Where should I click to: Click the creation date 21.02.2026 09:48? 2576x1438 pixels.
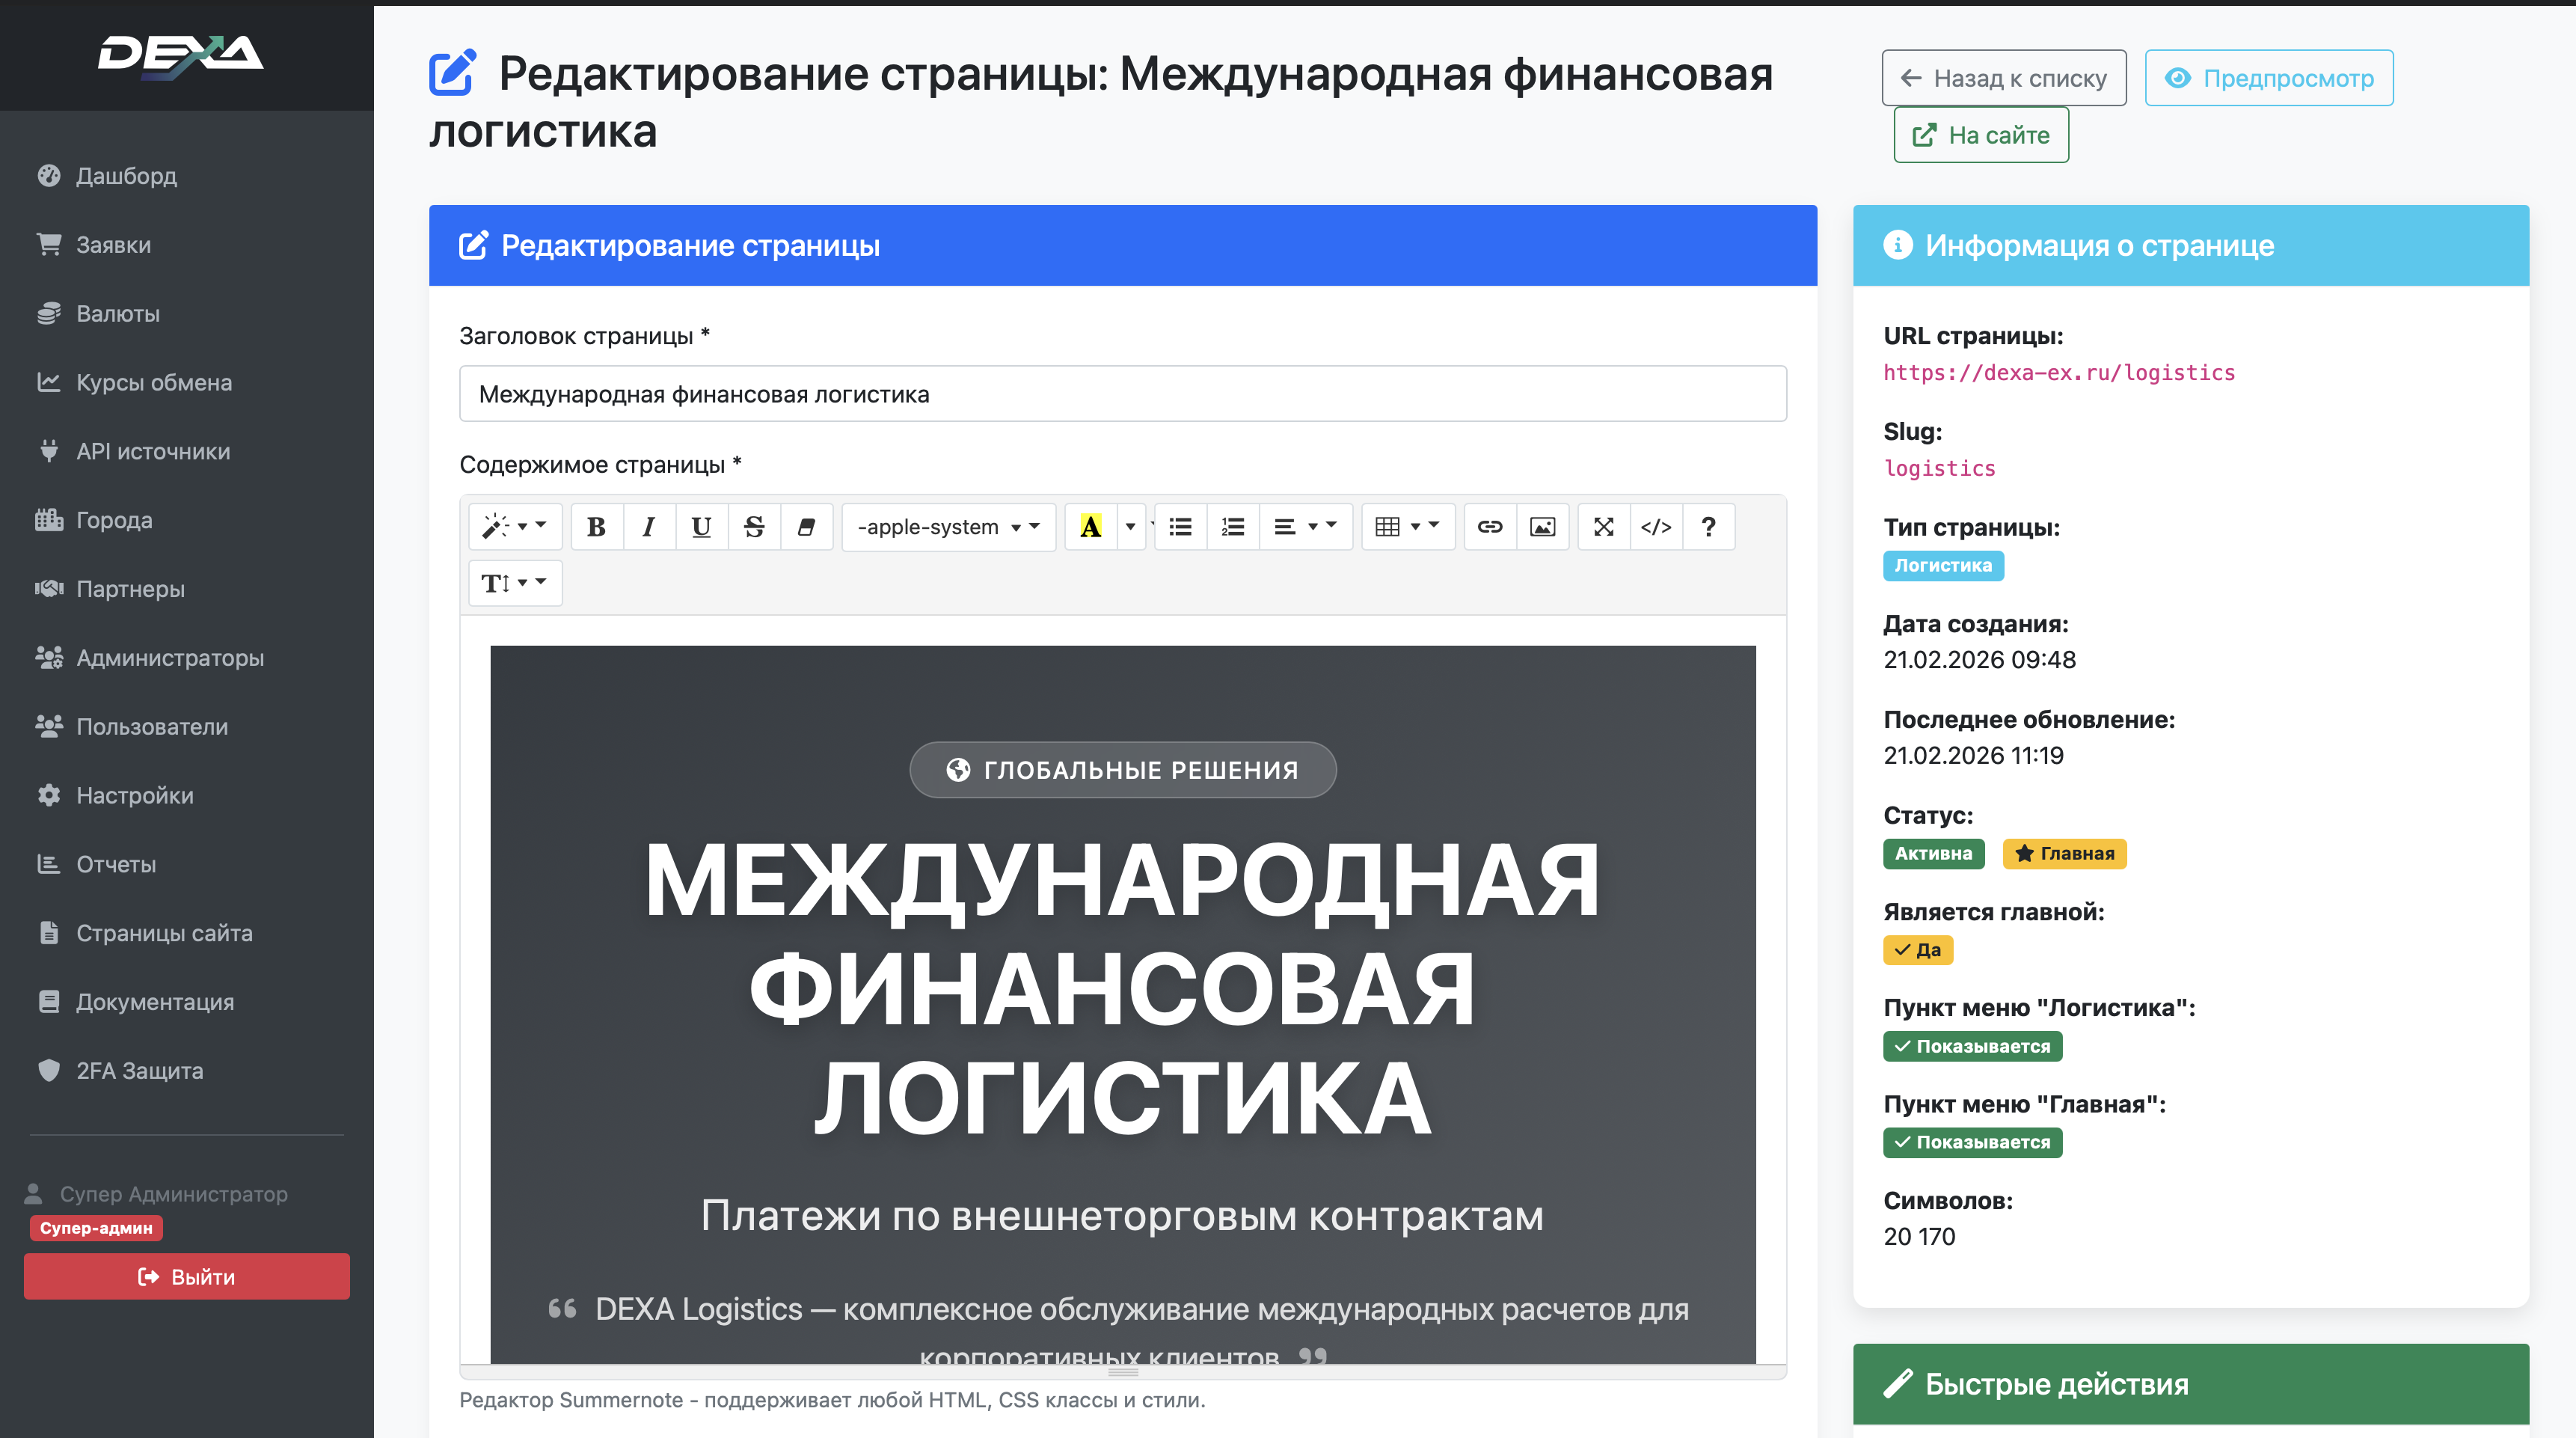click(1979, 660)
